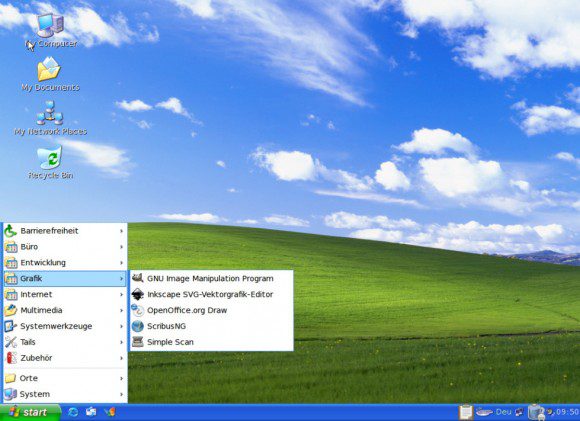This screenshot has width=580, height=421.
Task: Launch Inkscape SVG-Vektorgrafik-Editor icon
Action: pos(138,294)
